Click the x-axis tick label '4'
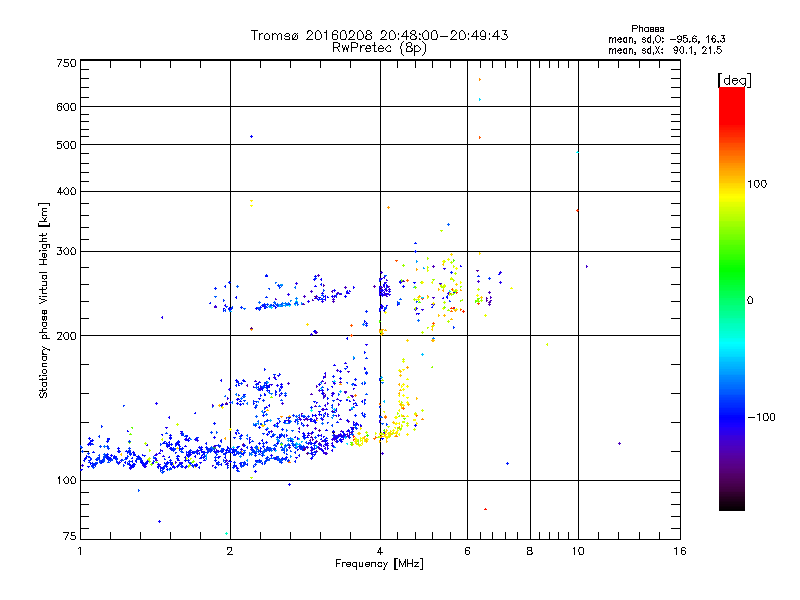Image resolution: width=800 pixels, height=600 pixels. [x=380, y=551]
